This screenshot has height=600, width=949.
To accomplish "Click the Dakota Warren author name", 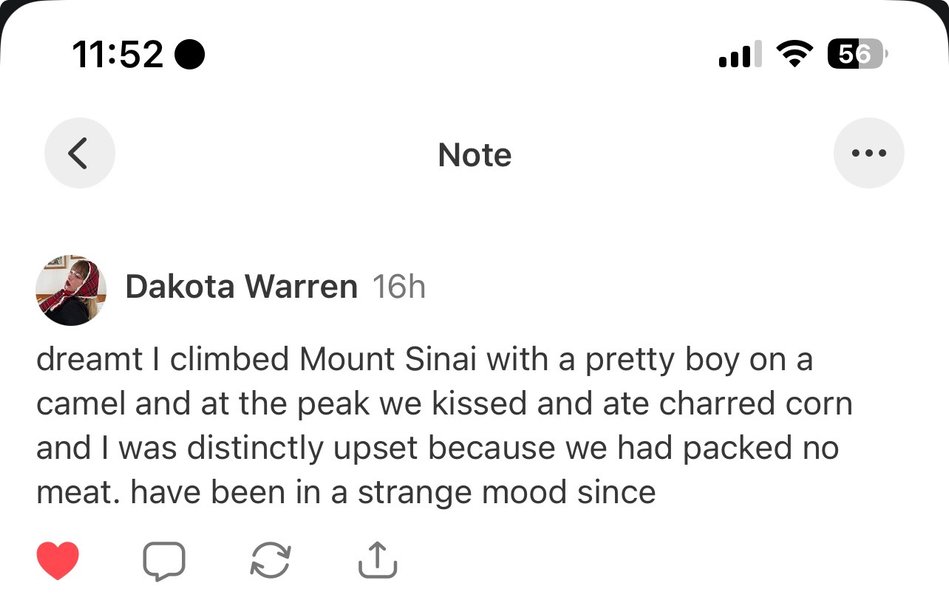I will click(240, 288).
